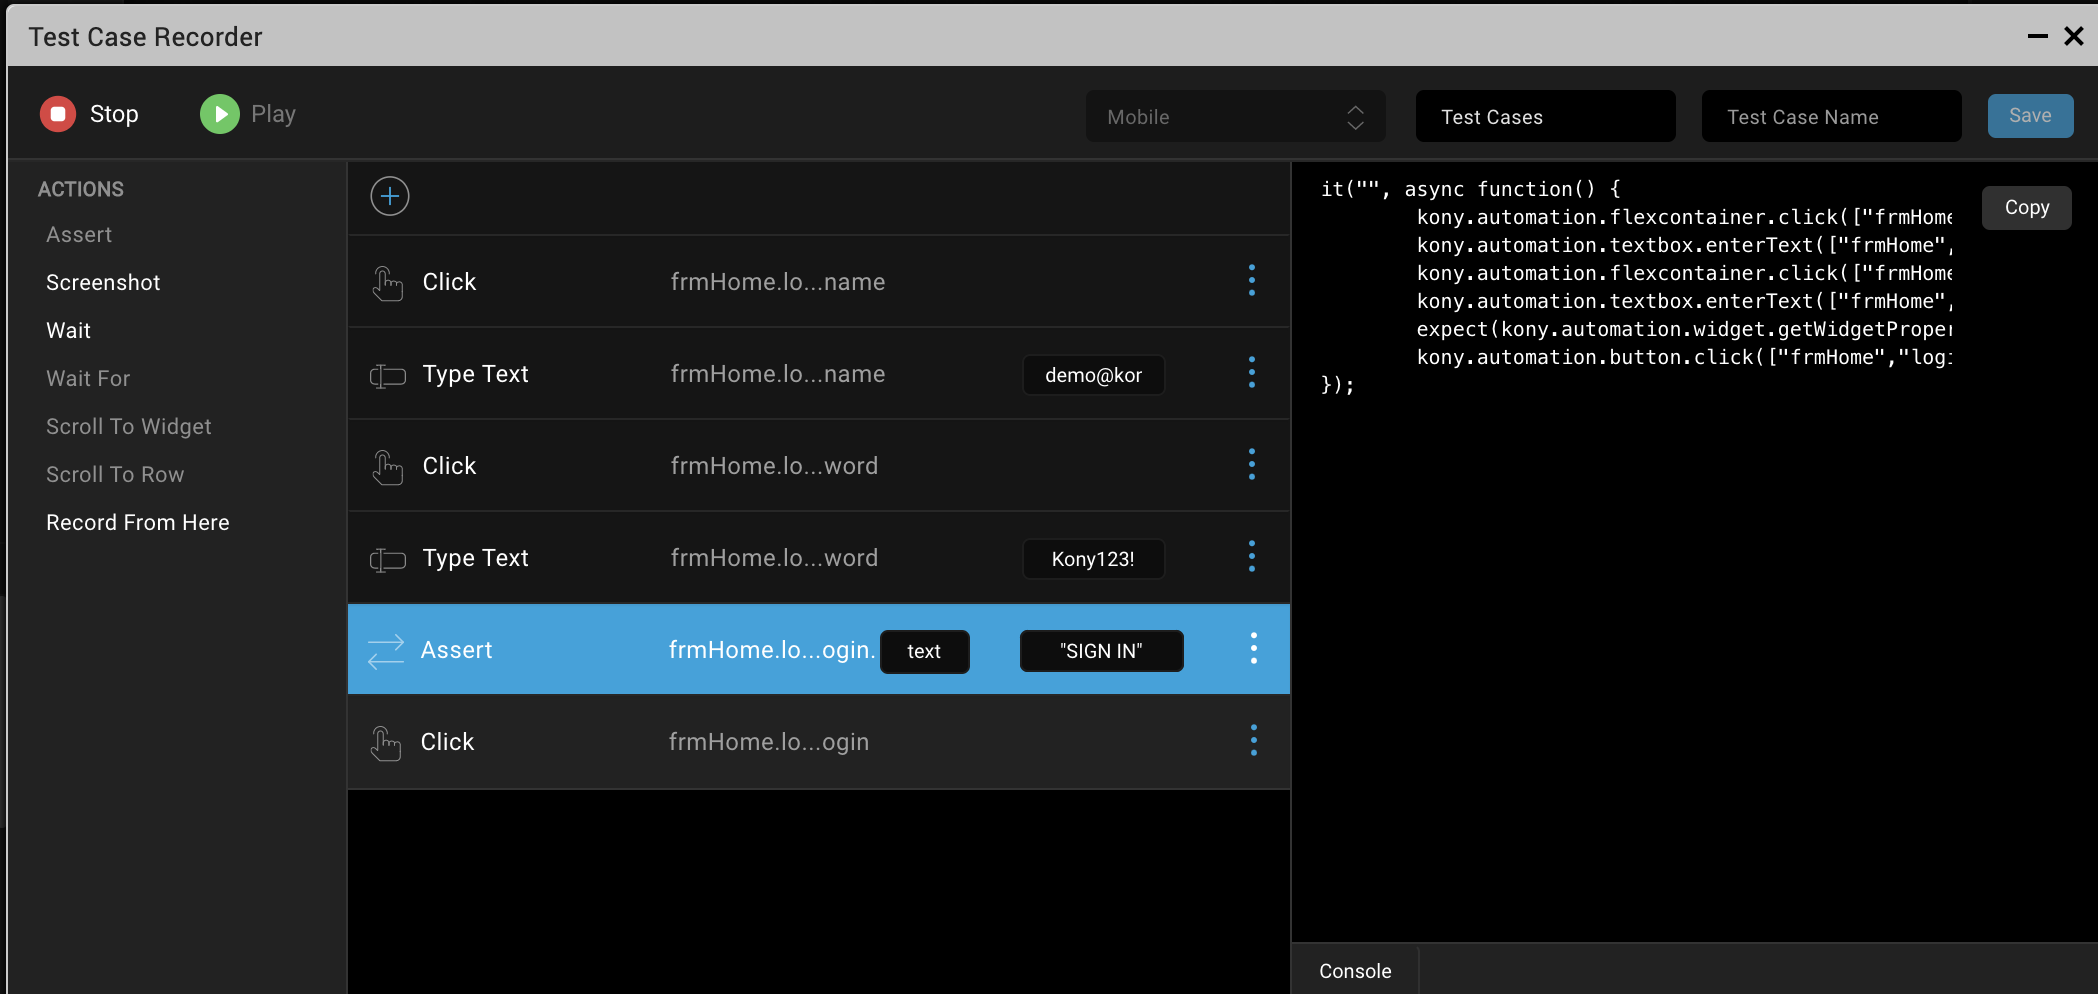Open the Mobile platform dropdown
2098x994 pixels.
tap(1235, 116)
